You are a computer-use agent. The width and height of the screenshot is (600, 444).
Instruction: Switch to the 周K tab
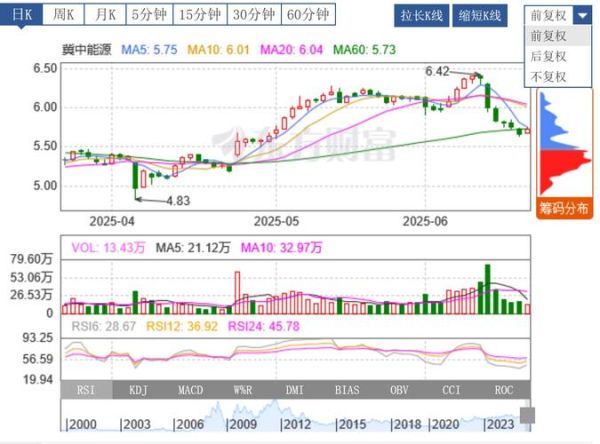[x=63, y=16]
